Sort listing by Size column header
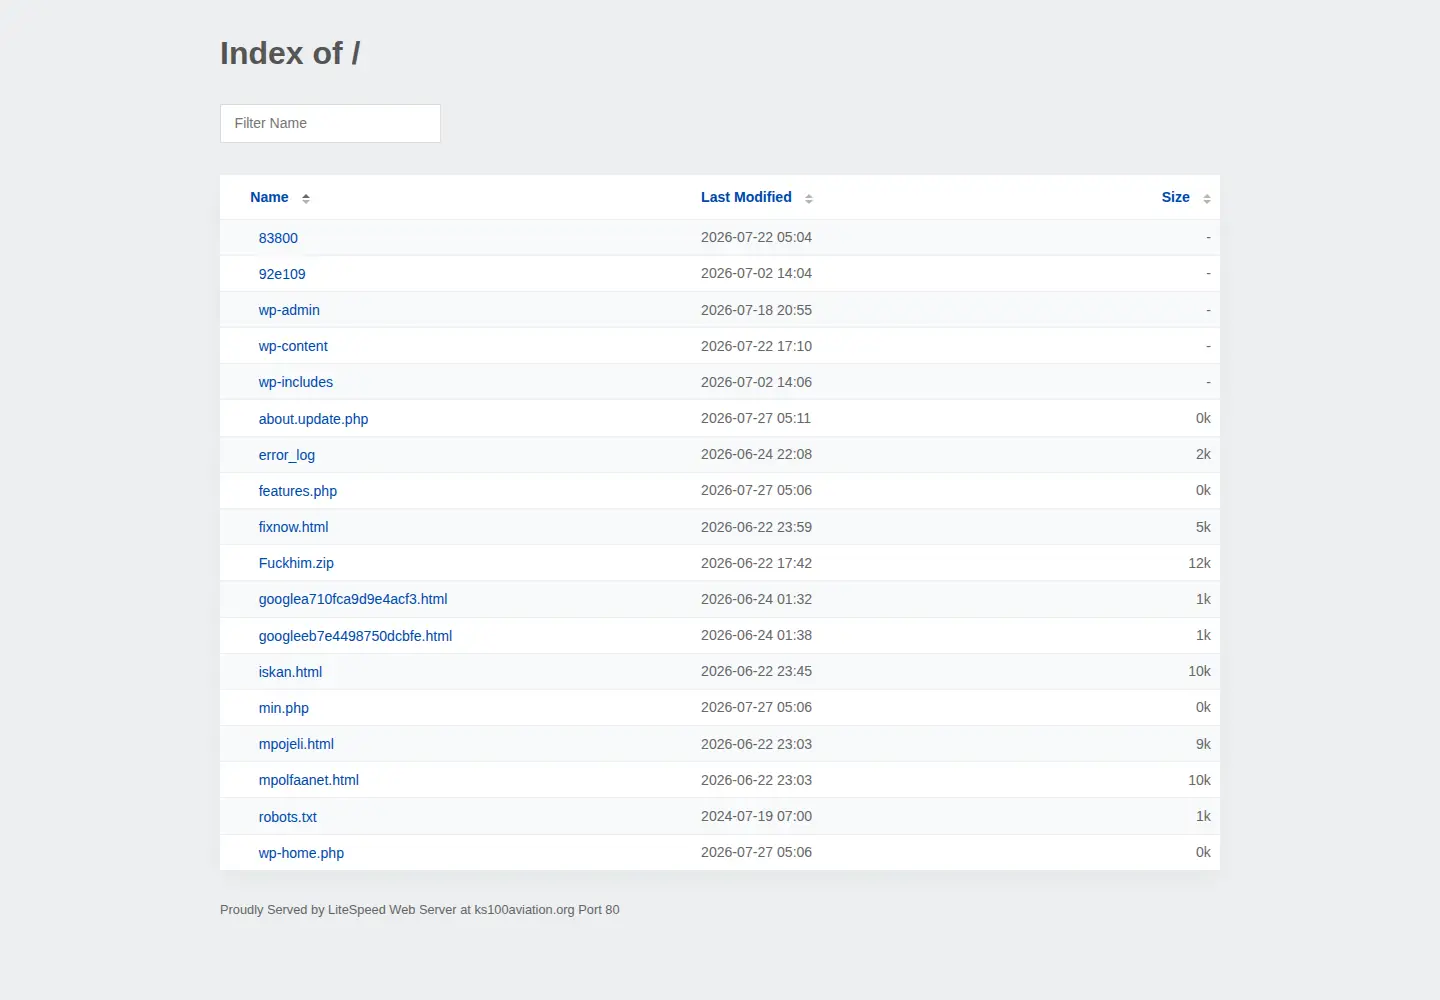The height and width of the screenshot is (1000, 1440). click(1175, 197)
